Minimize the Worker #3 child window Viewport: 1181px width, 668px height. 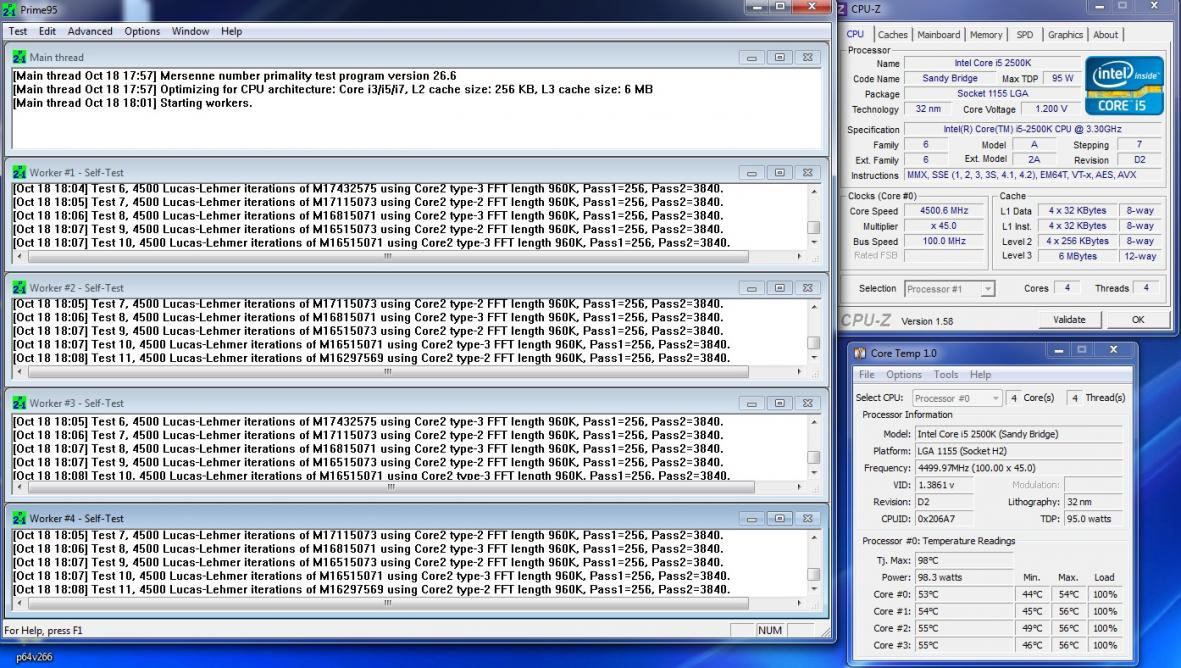[x=752, y=403]
